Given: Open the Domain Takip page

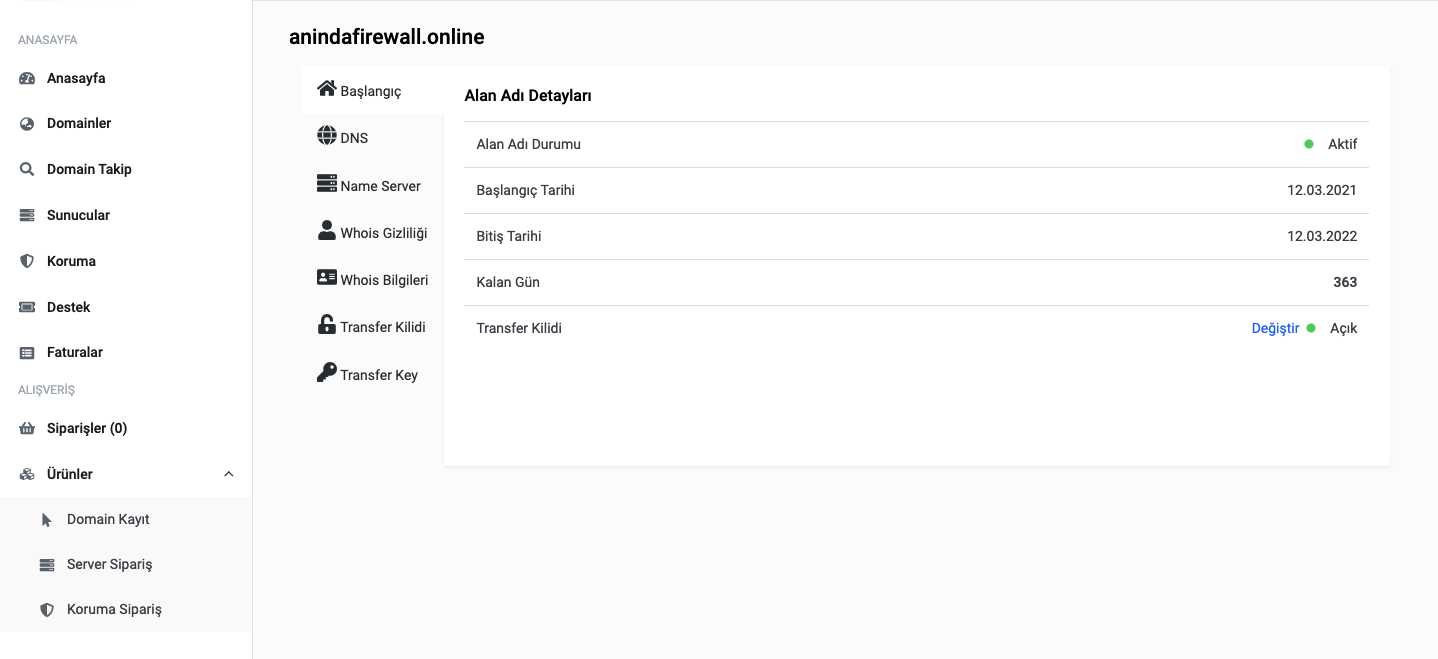Looking at the screenshot, I should [x=89, y=169].
